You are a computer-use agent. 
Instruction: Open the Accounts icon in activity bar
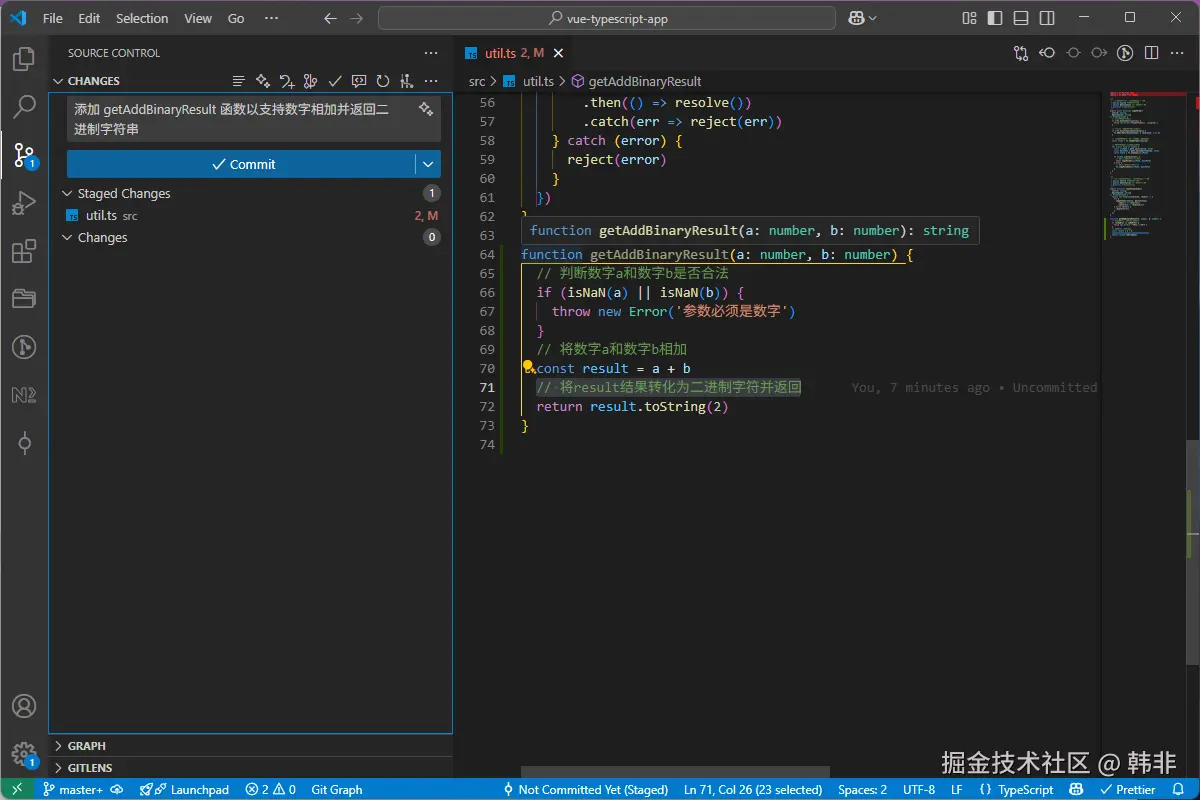(24, 707)
